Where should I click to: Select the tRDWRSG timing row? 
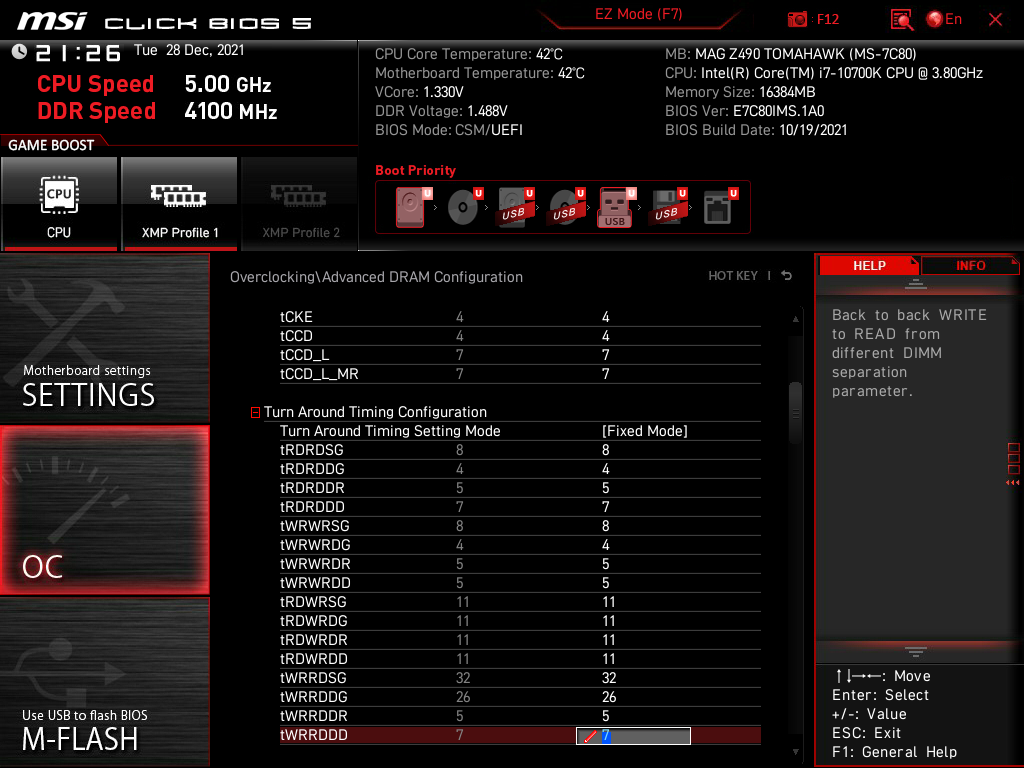pyautogui.click(x=520, y=601)
